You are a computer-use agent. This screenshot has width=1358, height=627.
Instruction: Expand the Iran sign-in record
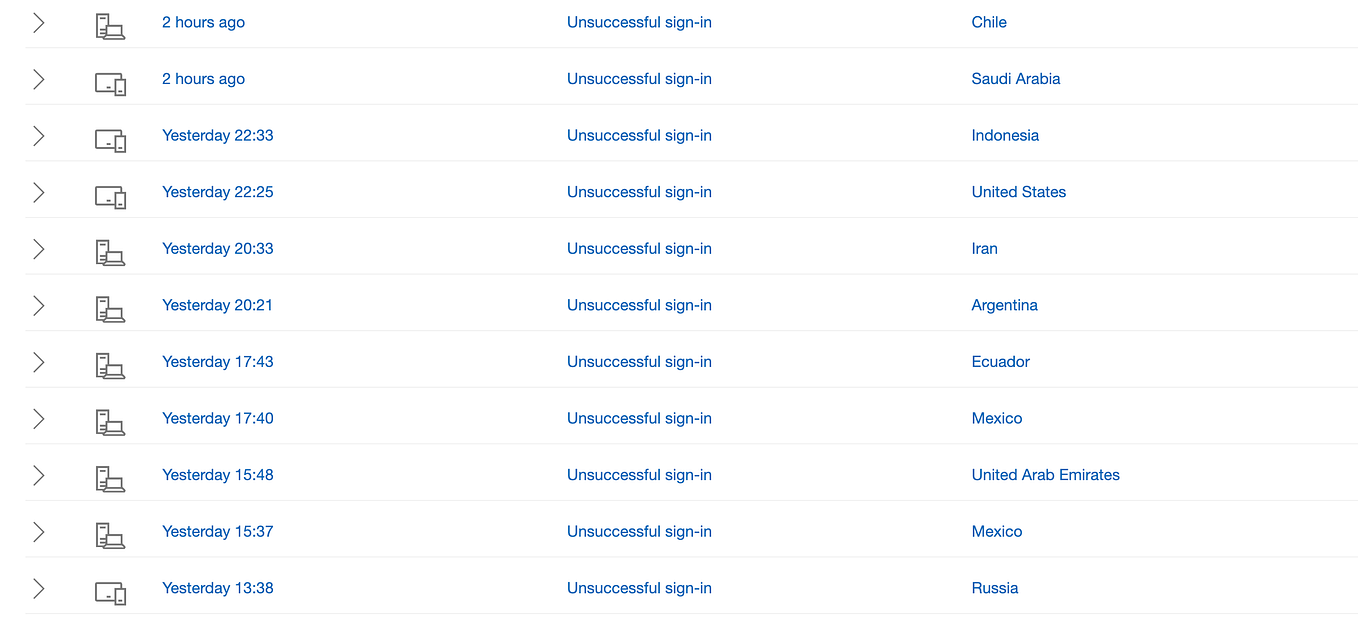38,248
